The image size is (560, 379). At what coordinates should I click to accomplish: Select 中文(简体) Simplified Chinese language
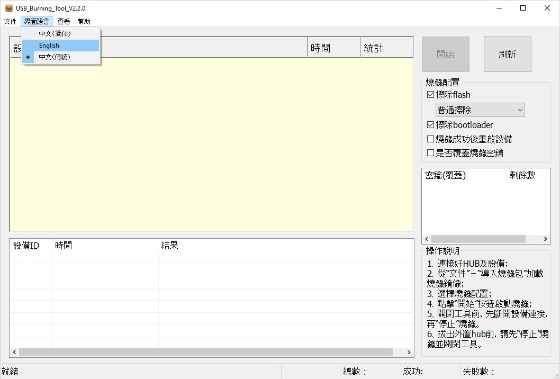pos(61,34)
